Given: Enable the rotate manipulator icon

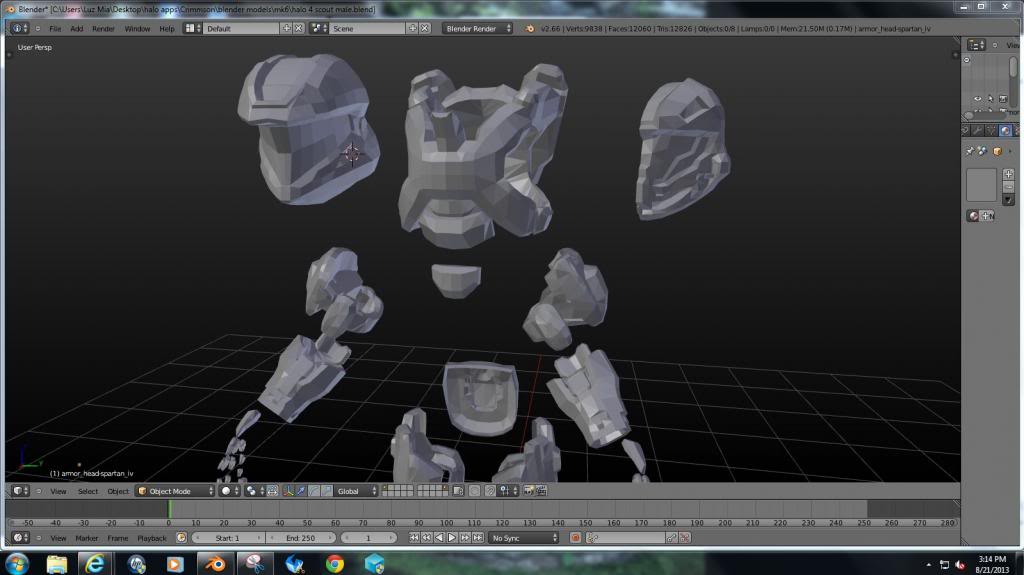Looking at the screenshot, I should click(x=314, y=491).
